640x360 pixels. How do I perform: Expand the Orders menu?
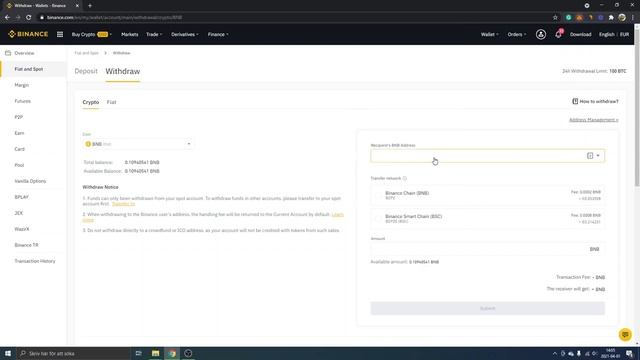point(516,35)
